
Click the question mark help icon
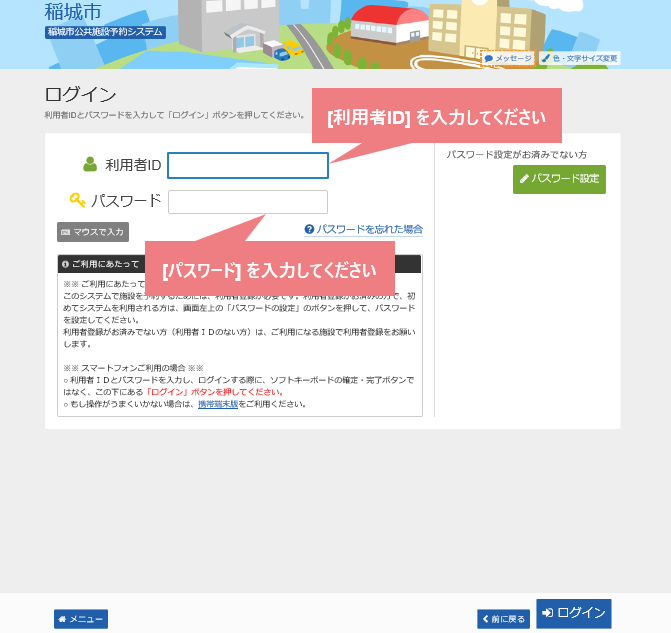(309, 229)
